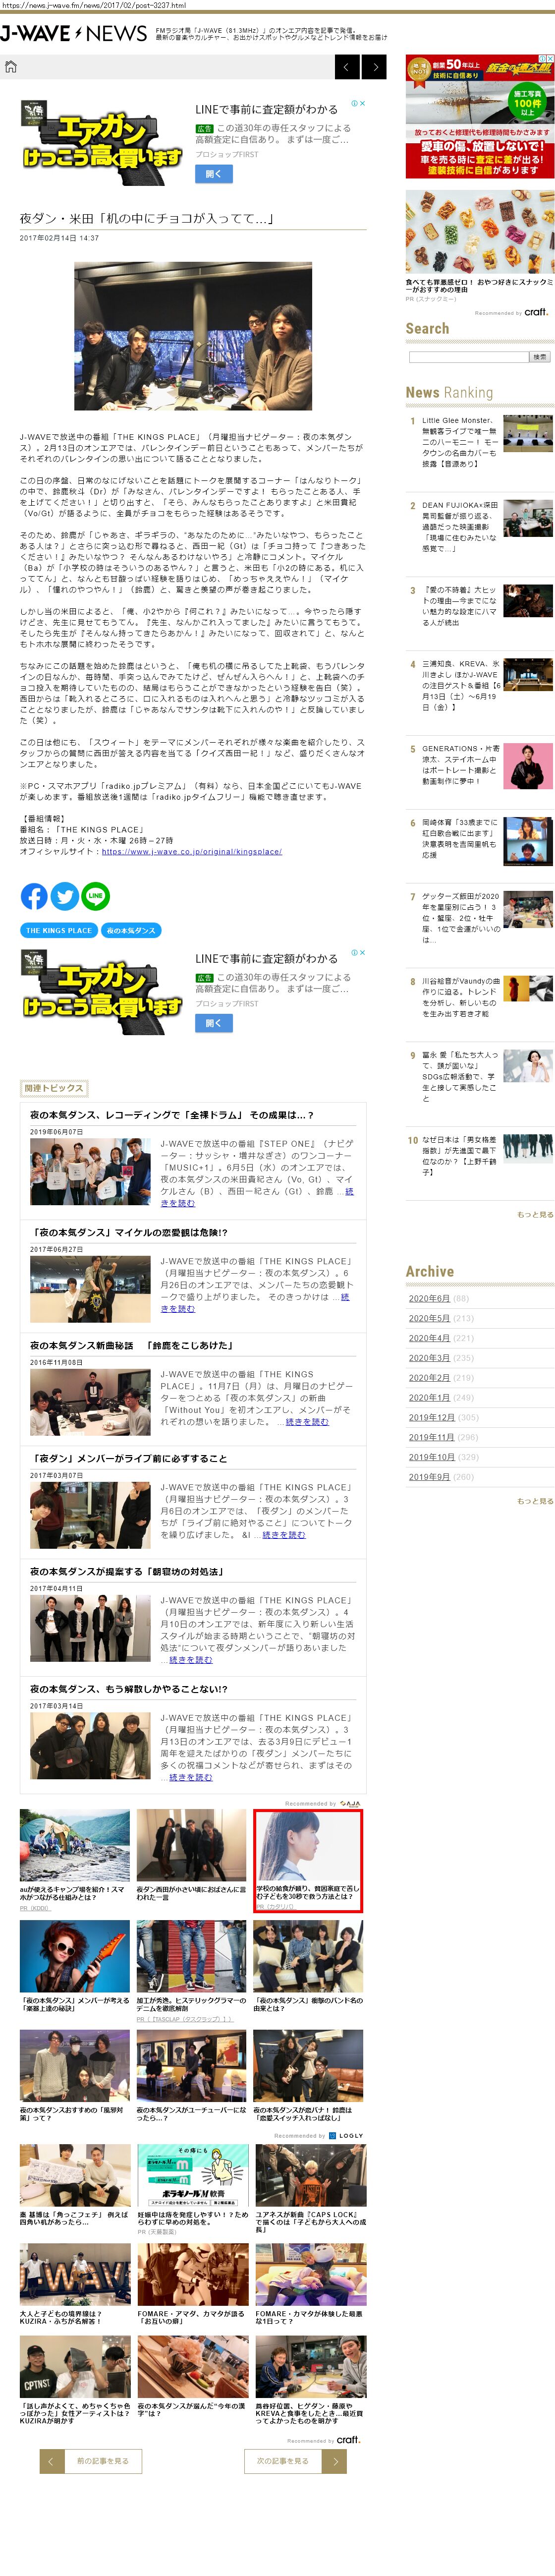555x2576 pixels.
Task: Open 2019年12月 archive
Action: coord(431,1417)
